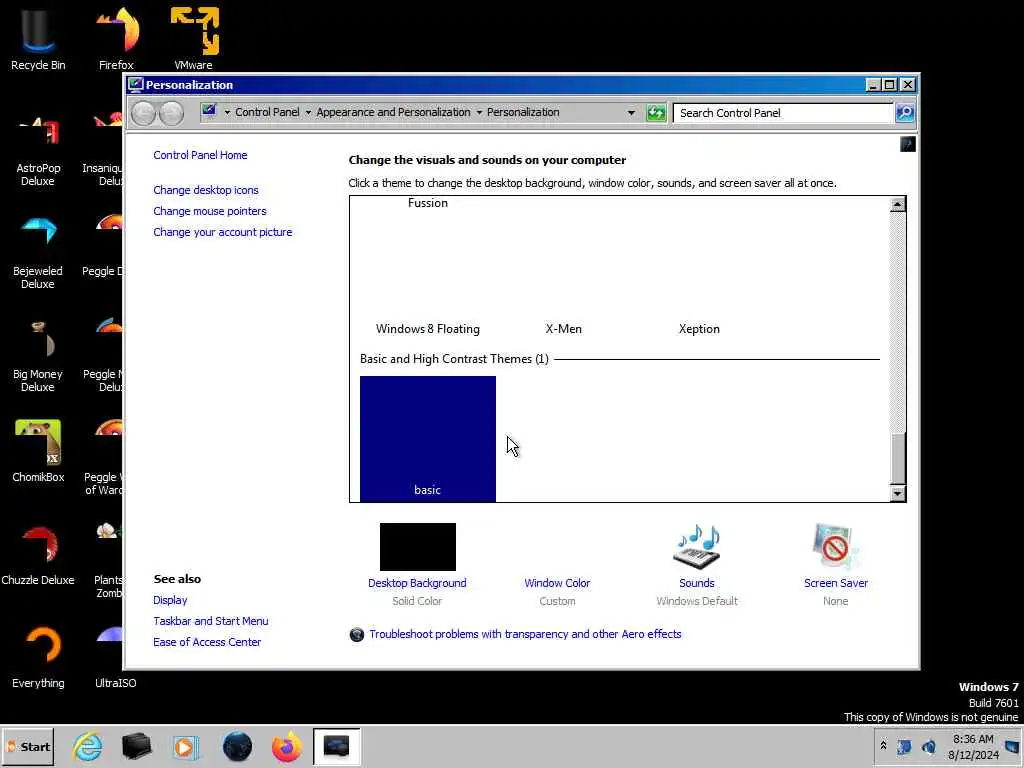Open Firefox from the taskbar
This screenshot has height=768, width=1024.
286,746
